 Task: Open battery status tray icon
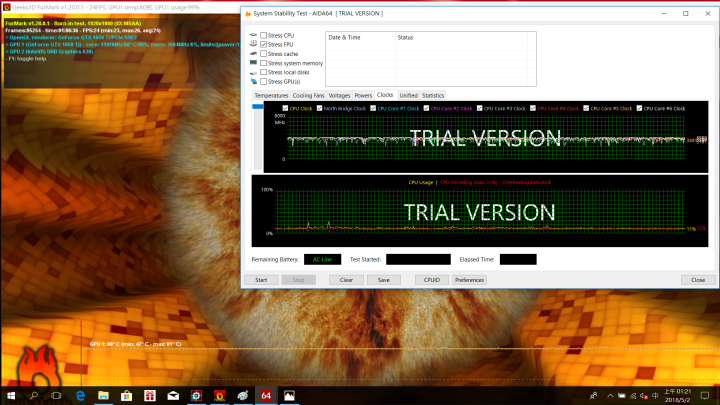point(621,395)
